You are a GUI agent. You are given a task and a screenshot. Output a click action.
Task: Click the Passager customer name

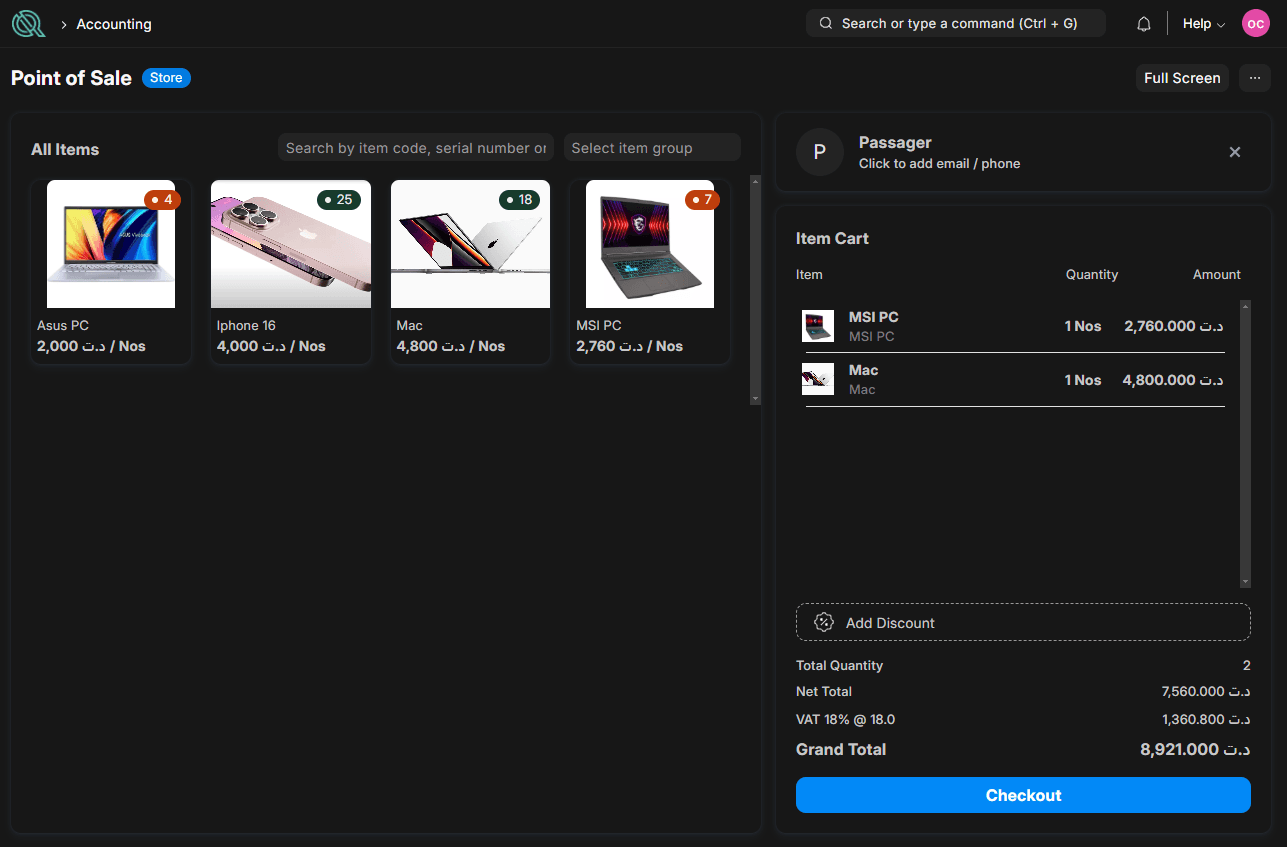(895, 143)
